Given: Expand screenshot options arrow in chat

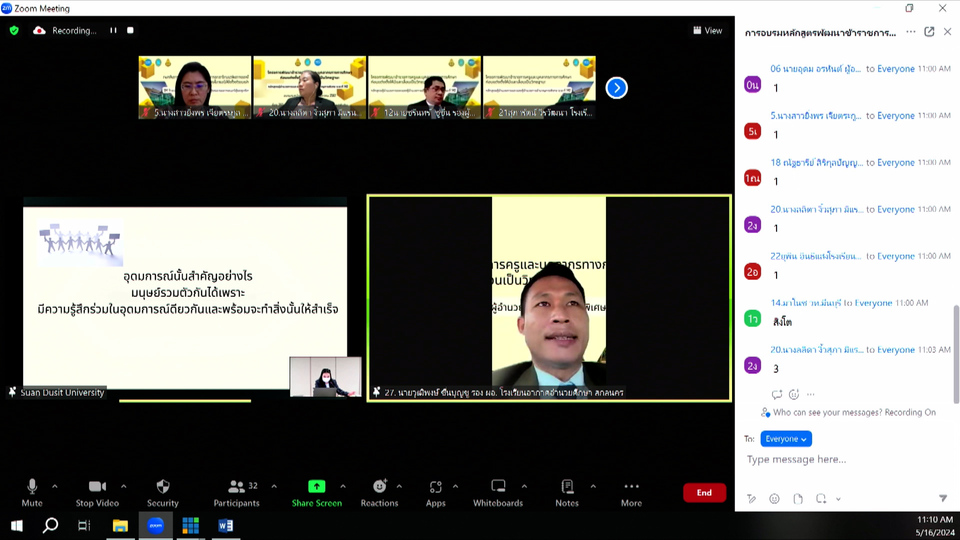Looking at the screenshot, I should [838, 499].
